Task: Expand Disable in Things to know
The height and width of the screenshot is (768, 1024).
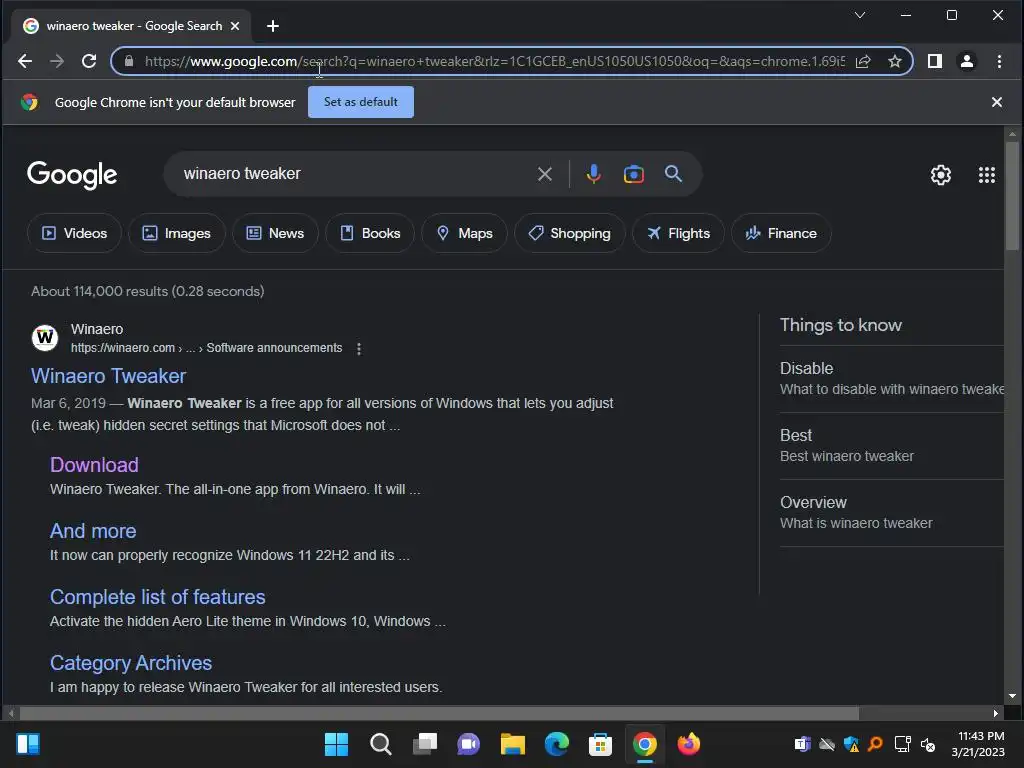Action: pos(891,378)
